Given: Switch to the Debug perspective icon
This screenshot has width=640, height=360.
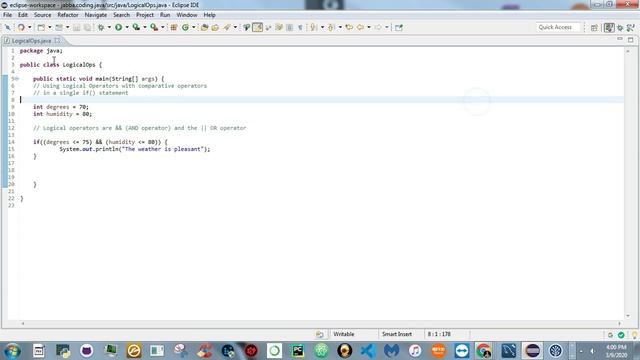Looking at the screenshot, I should (620, 27).
